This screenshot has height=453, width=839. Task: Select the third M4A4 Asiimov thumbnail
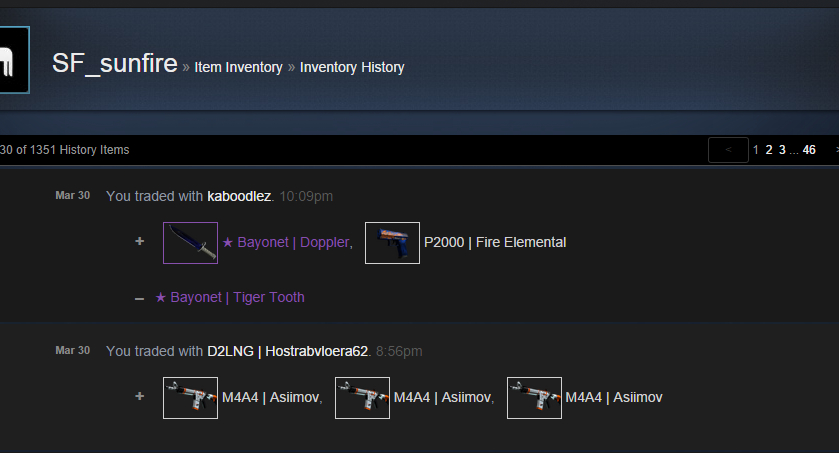click(x=534, y=398)
